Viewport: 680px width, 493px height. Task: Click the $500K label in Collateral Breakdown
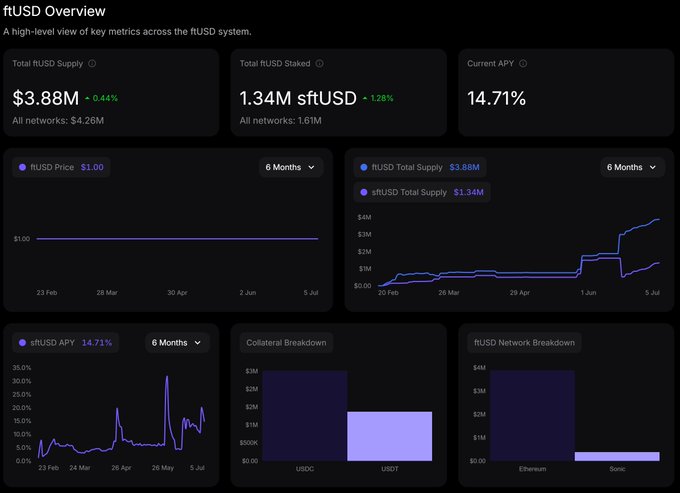[x=248, y=443]
